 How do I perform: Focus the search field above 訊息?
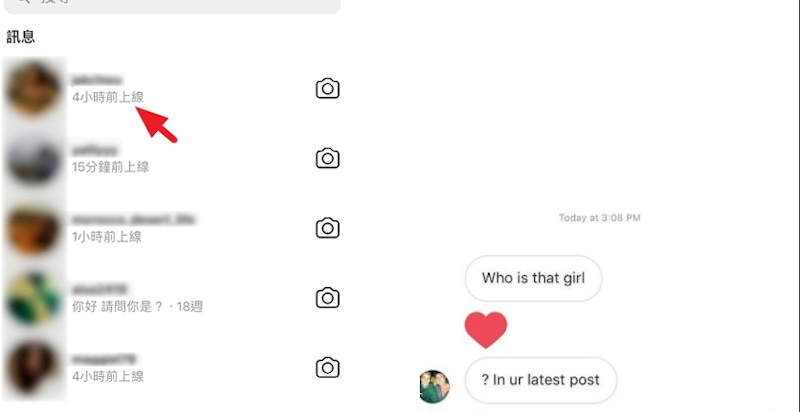tap(172, 4)
